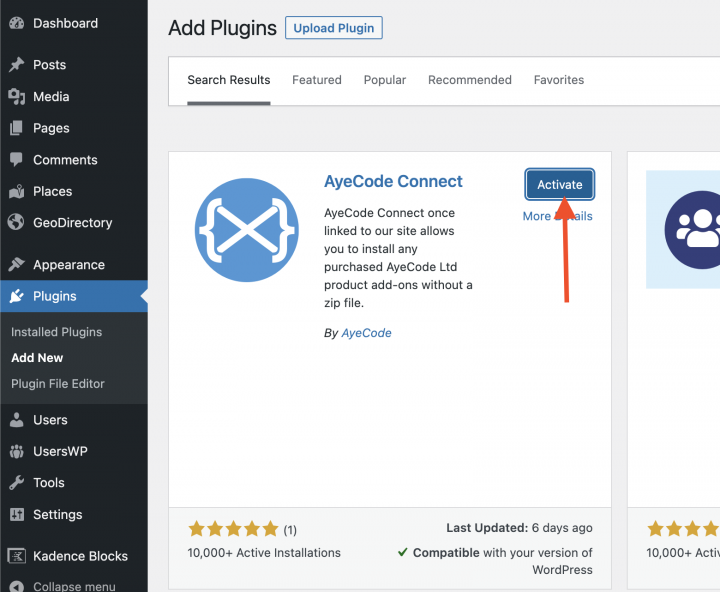Click the GeoDirectory globe icon

pyautogui.click(x=16, y=223)
